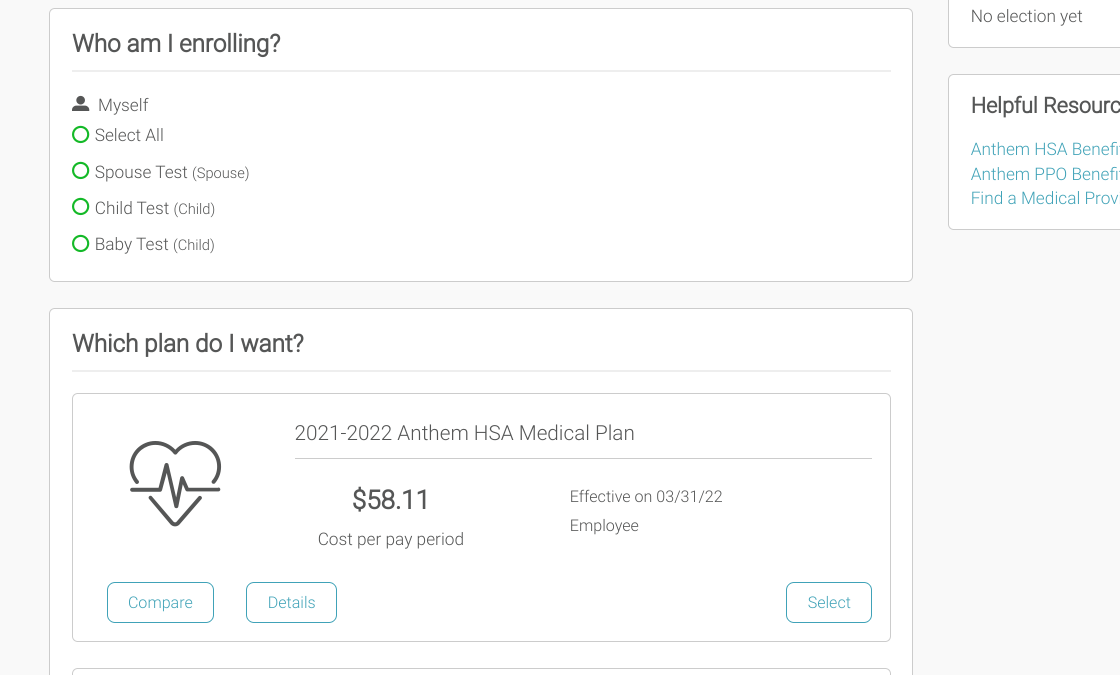Click the heart pulse plan icon
1120x675 pixels.
pos(175,483)
